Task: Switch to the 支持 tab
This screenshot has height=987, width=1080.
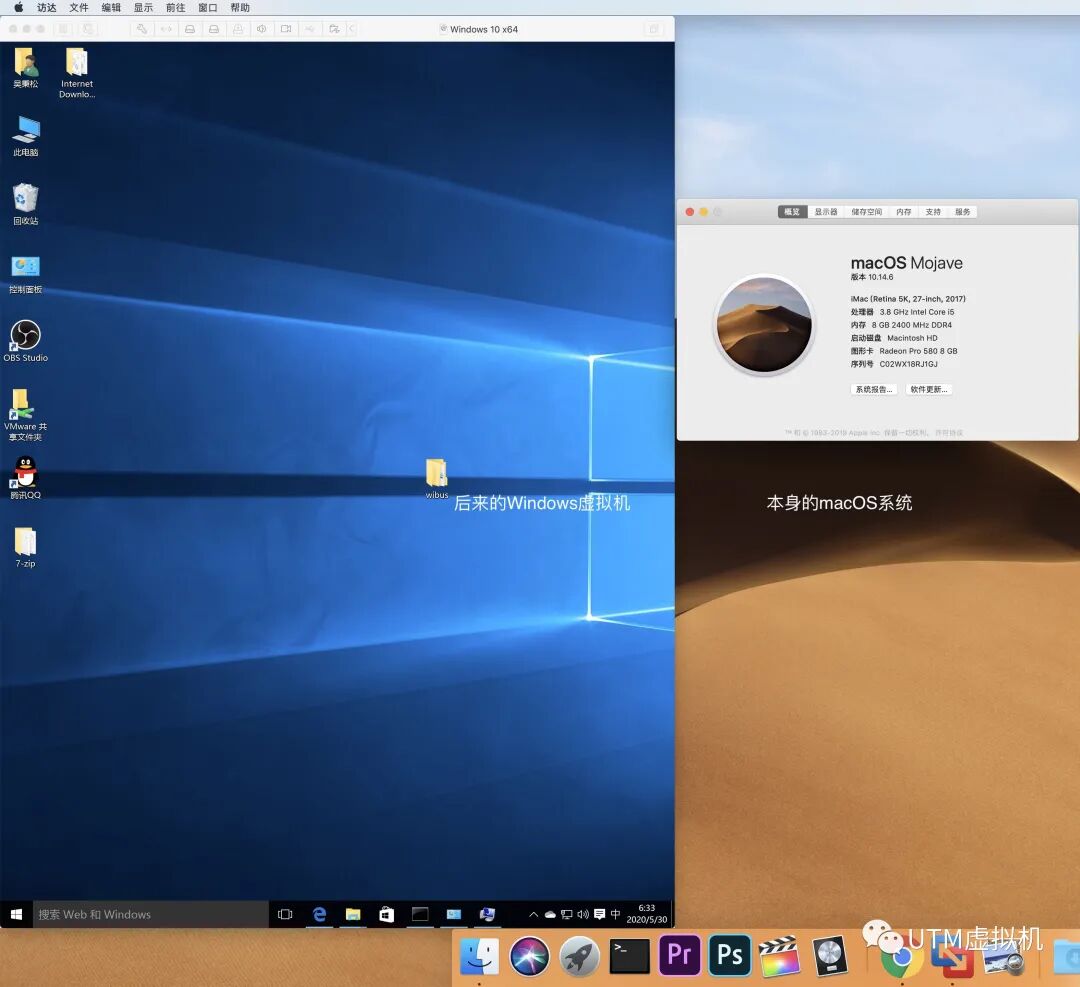Action: coord(933,211)
